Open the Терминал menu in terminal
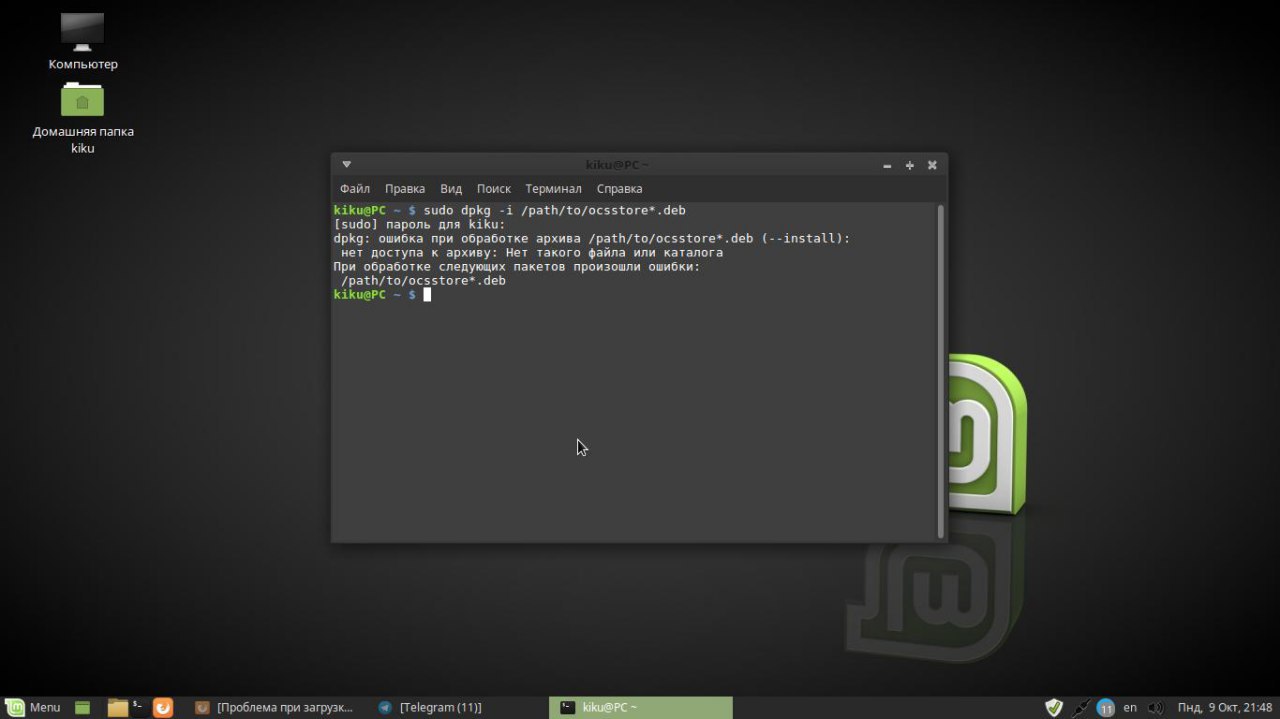This screenshot has height=719, width=1280. pyautogui.click(x=553, y=189)
